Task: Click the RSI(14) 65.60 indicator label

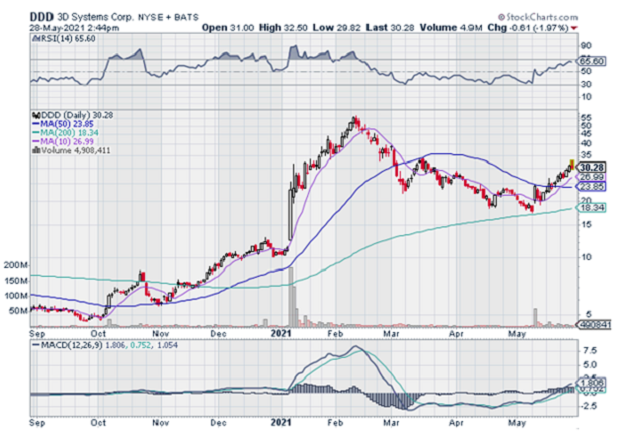Action: tap(64, 39)
